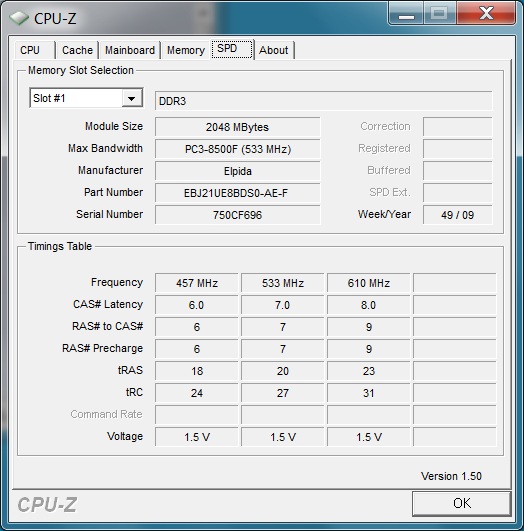Click tRAS value 20

point(283,371)
